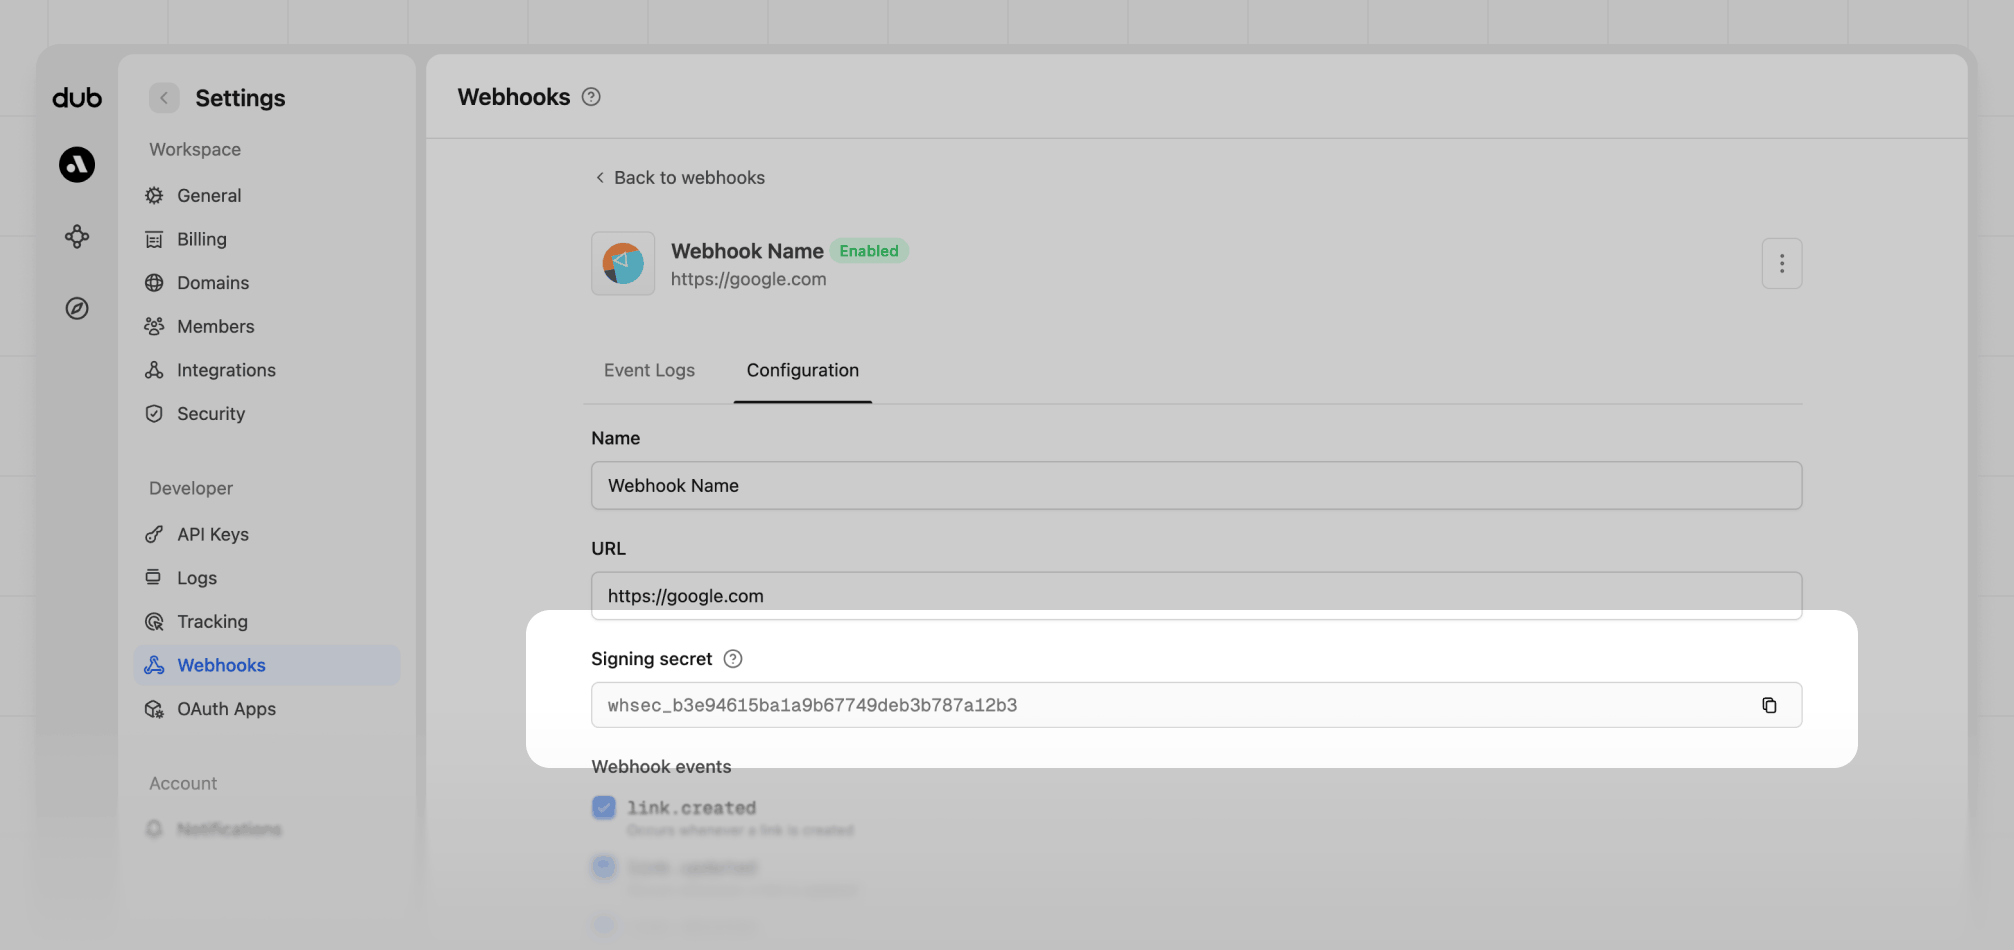The height and width of the screenshot is (950, 2014).
Task: Open Billing settings
Action: tap(267, 239)
